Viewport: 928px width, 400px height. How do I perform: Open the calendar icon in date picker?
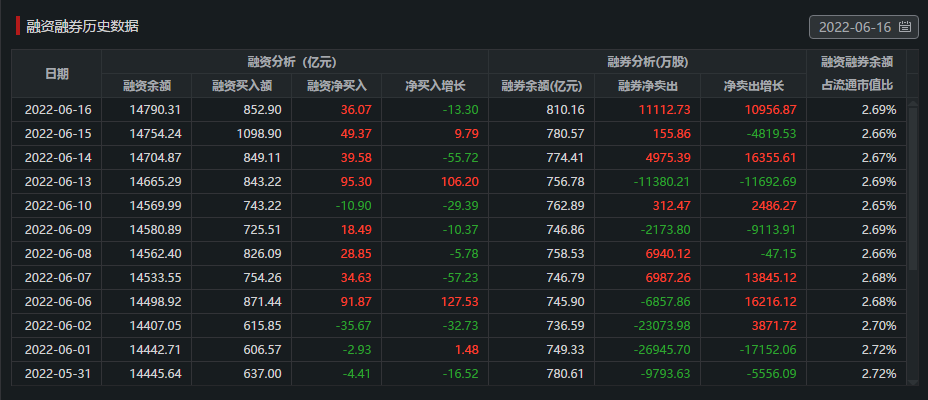pos(905,27)
